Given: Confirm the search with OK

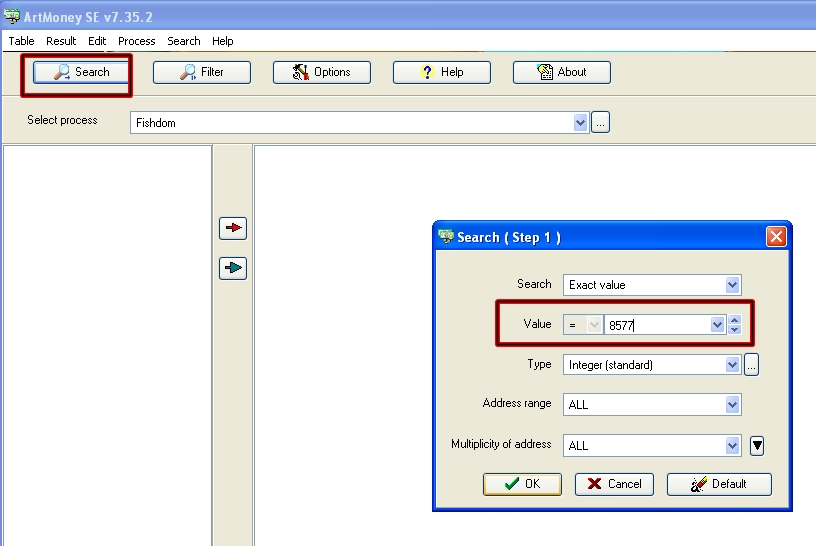Looking at the screenshot, I should (x=522, y=484).
